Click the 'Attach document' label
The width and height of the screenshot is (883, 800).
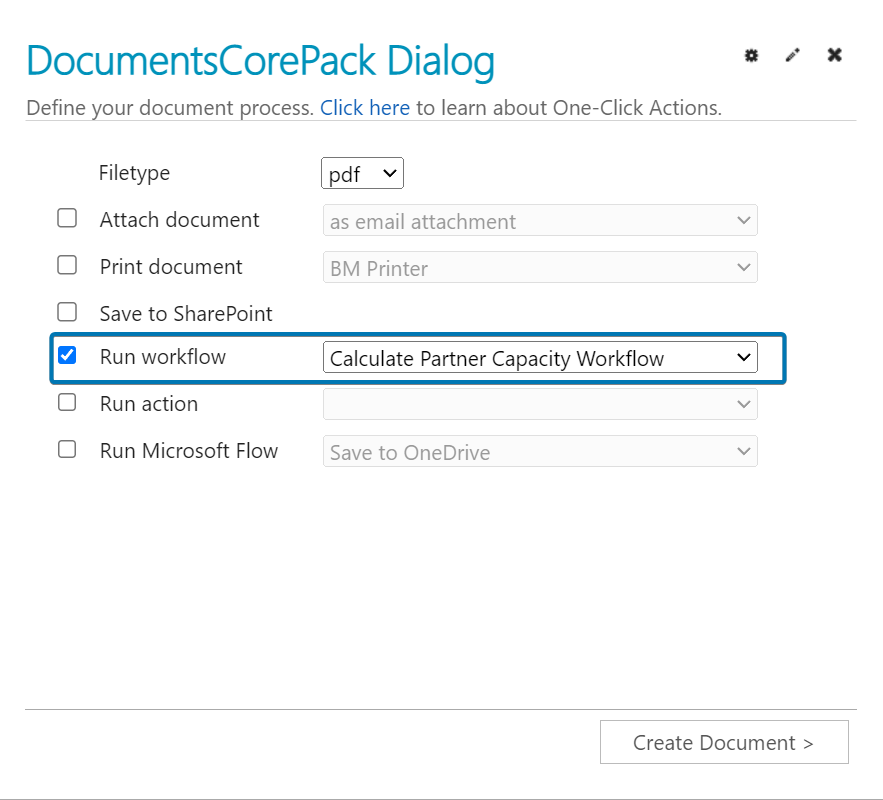coord(180,220)
